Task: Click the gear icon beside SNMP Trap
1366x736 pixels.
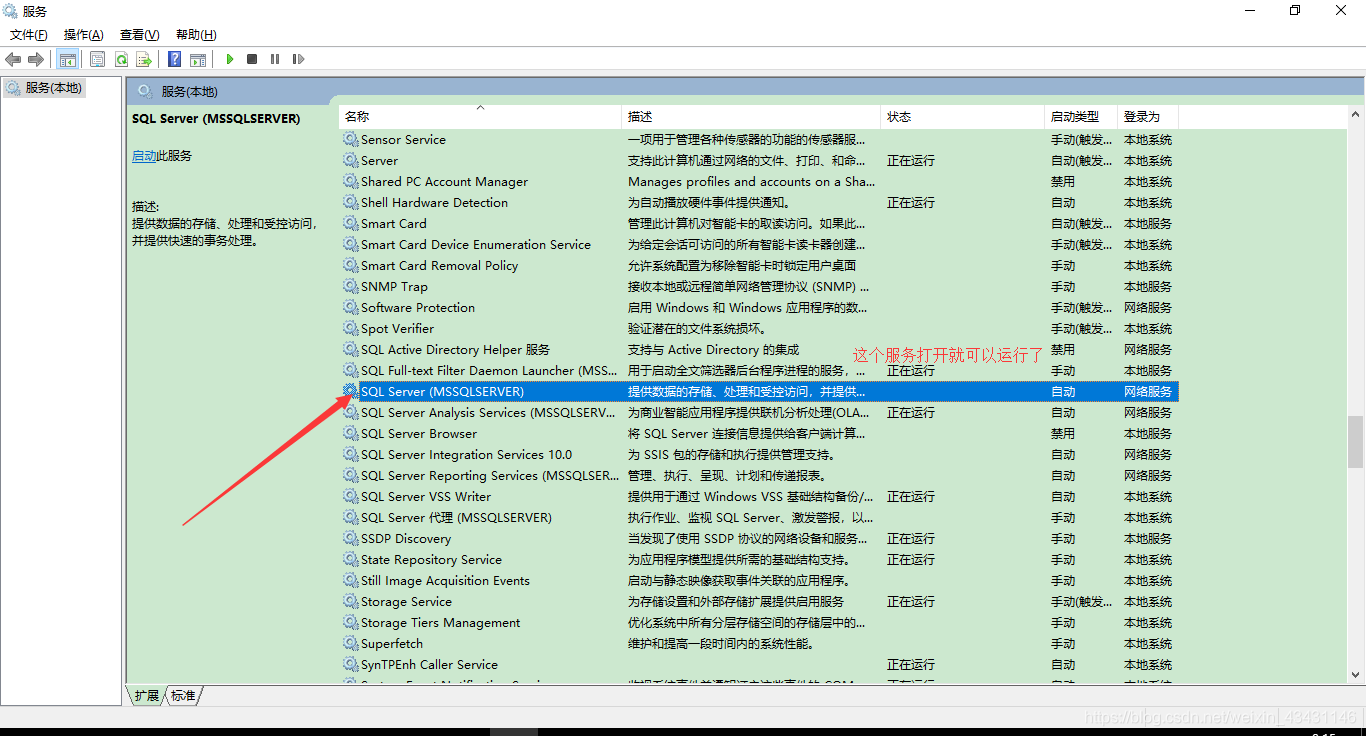Action: (350, 286)
